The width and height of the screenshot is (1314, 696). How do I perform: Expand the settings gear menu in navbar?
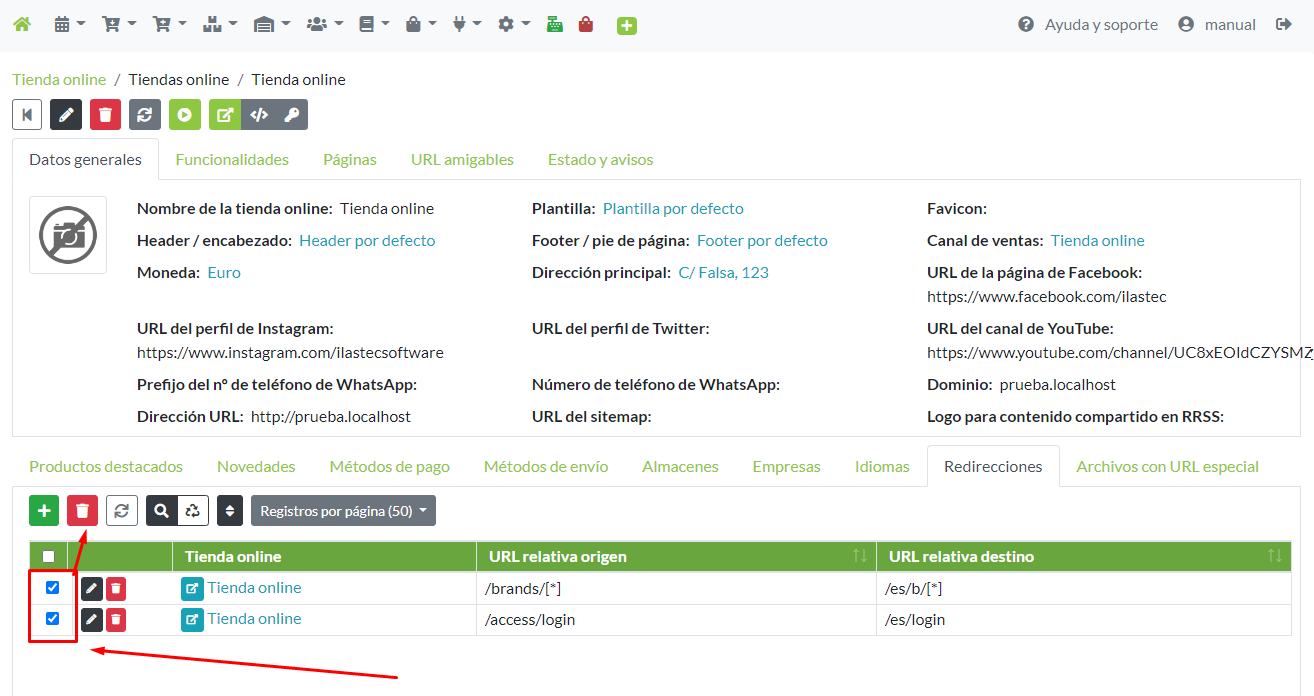pos(513,24)
